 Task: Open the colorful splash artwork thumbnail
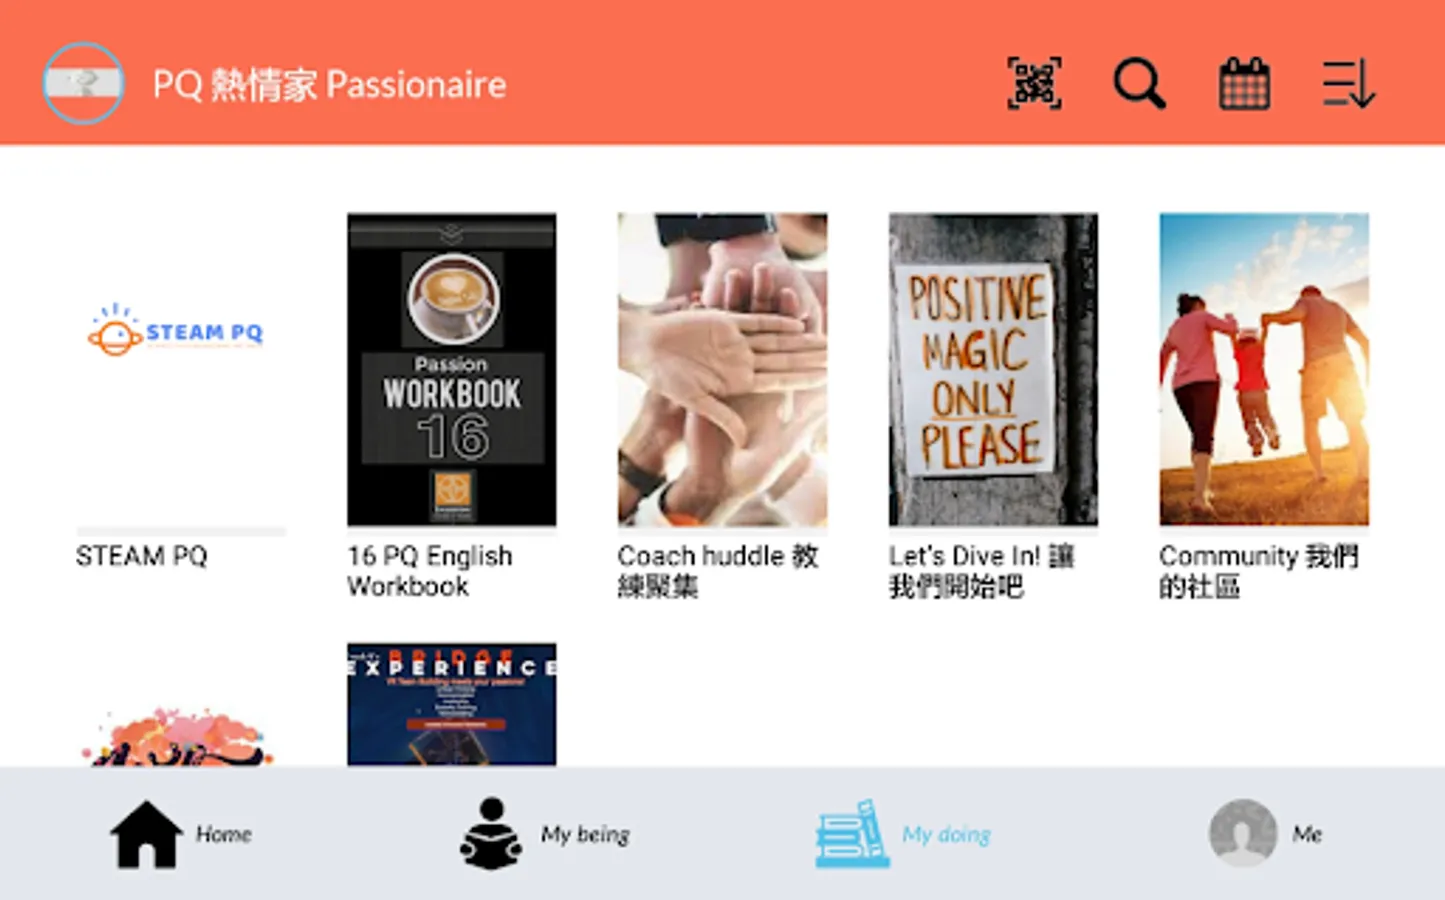click(176, 737)
